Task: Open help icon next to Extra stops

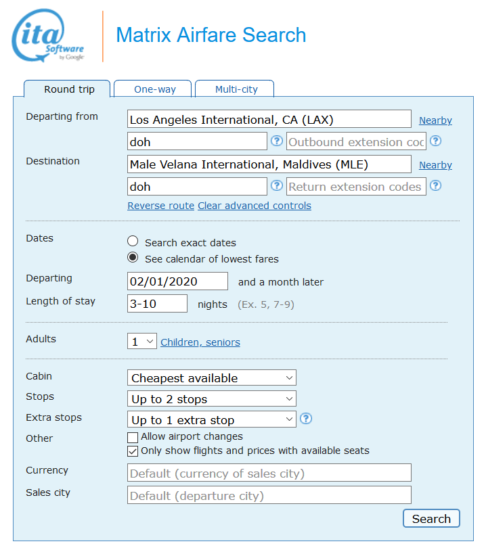Action: coord(306,418)
